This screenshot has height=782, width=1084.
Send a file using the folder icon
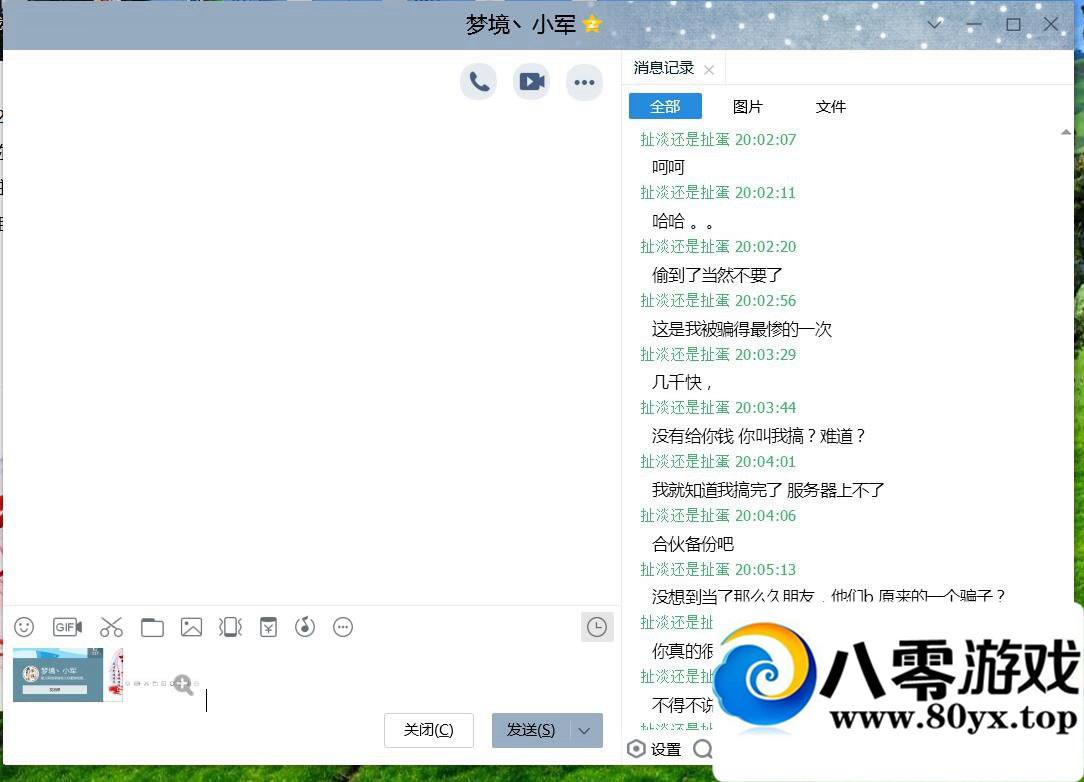[152, 627]
